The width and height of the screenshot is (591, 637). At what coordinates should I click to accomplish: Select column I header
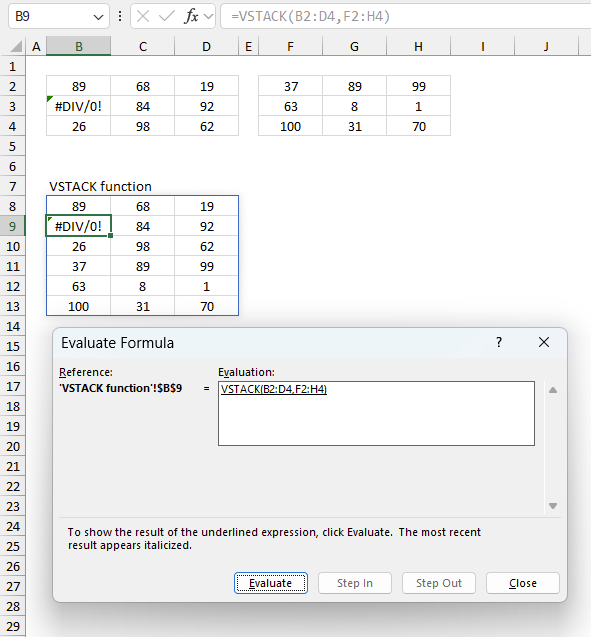483,46
